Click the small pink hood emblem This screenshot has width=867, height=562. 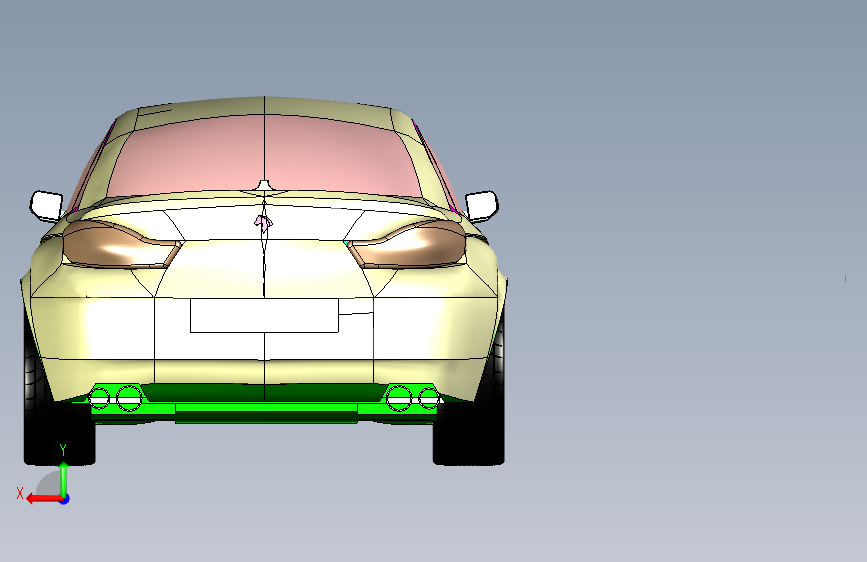point(264,222)
